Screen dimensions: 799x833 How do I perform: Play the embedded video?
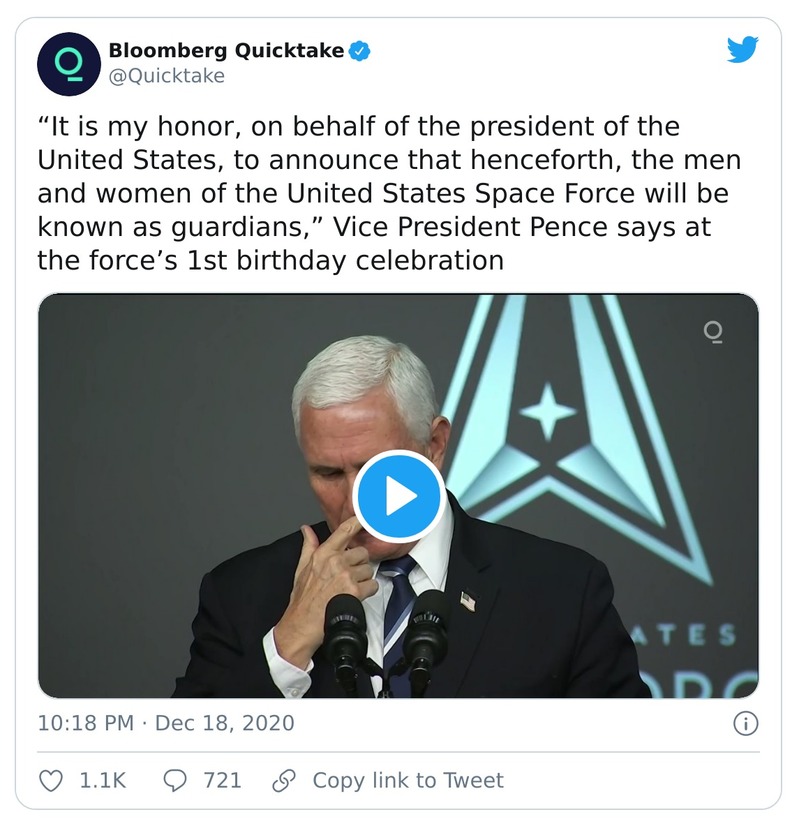click(x=399, y=496)
